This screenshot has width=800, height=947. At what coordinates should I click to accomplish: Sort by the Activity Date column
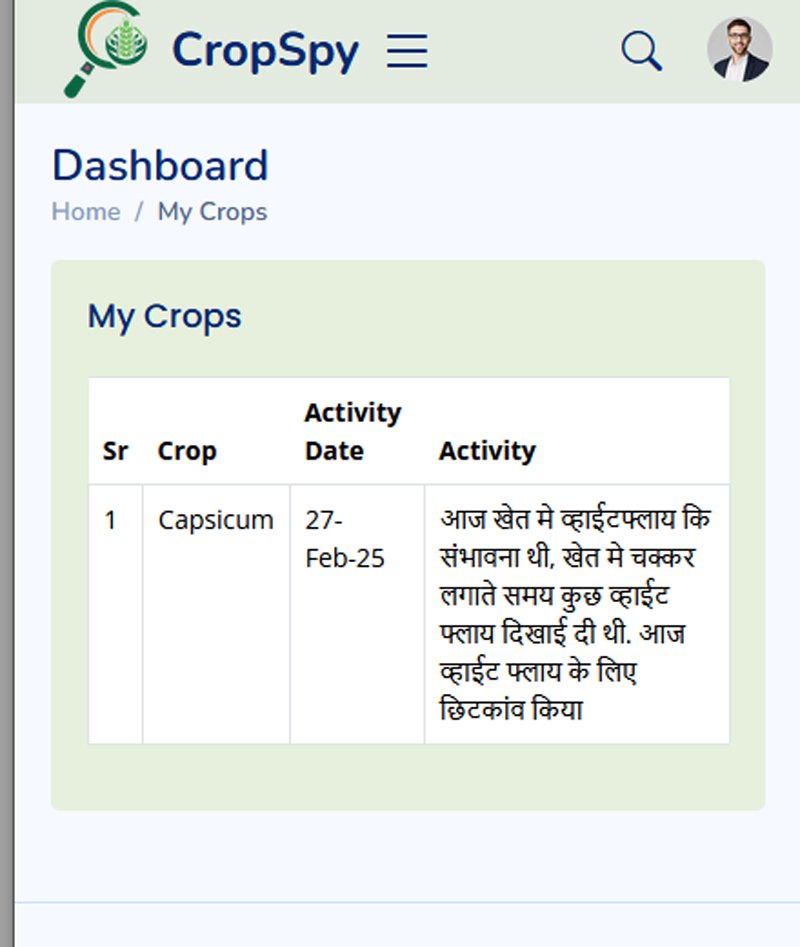point(352,430)
